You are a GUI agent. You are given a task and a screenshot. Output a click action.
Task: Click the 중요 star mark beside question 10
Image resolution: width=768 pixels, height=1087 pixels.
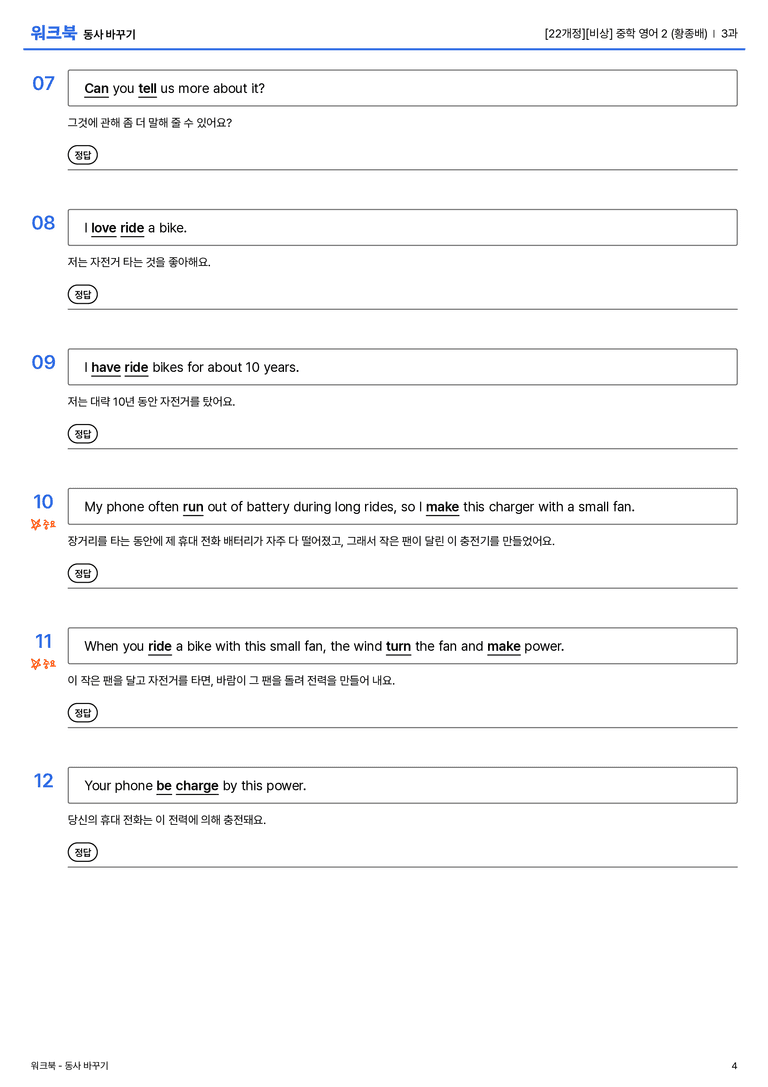43,524
